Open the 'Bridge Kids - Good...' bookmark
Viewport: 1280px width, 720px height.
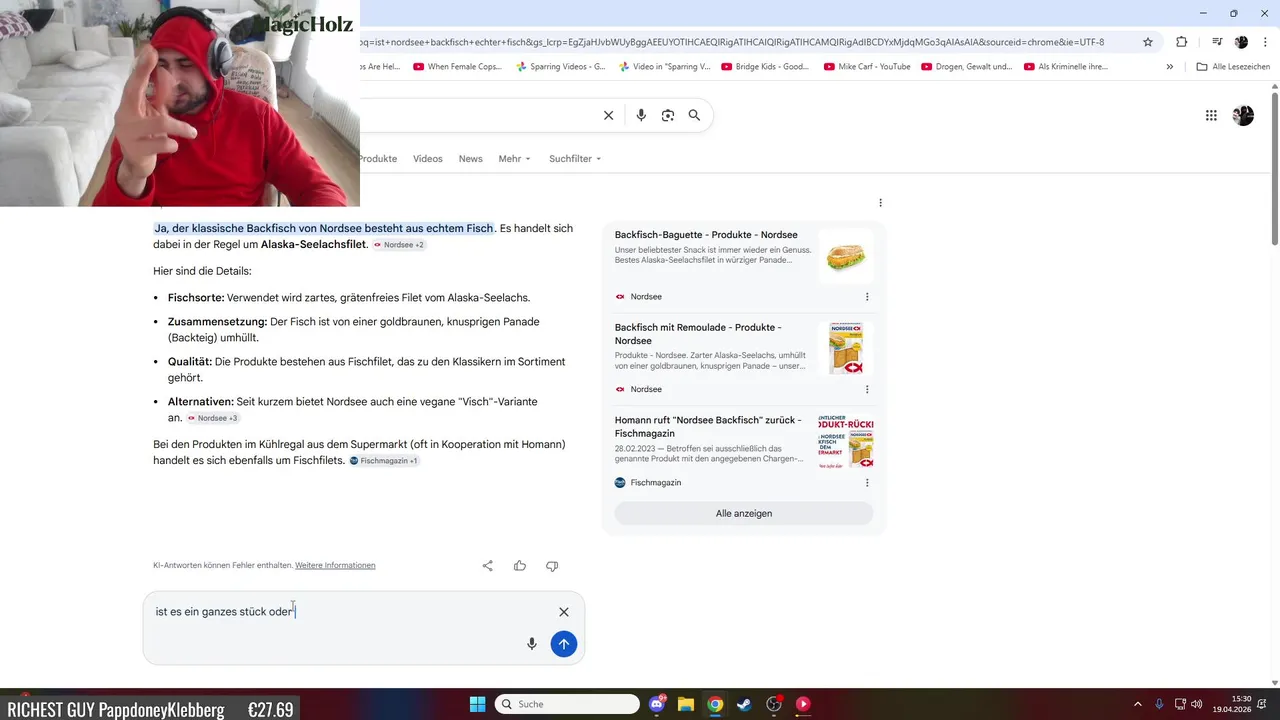(765, 67)
